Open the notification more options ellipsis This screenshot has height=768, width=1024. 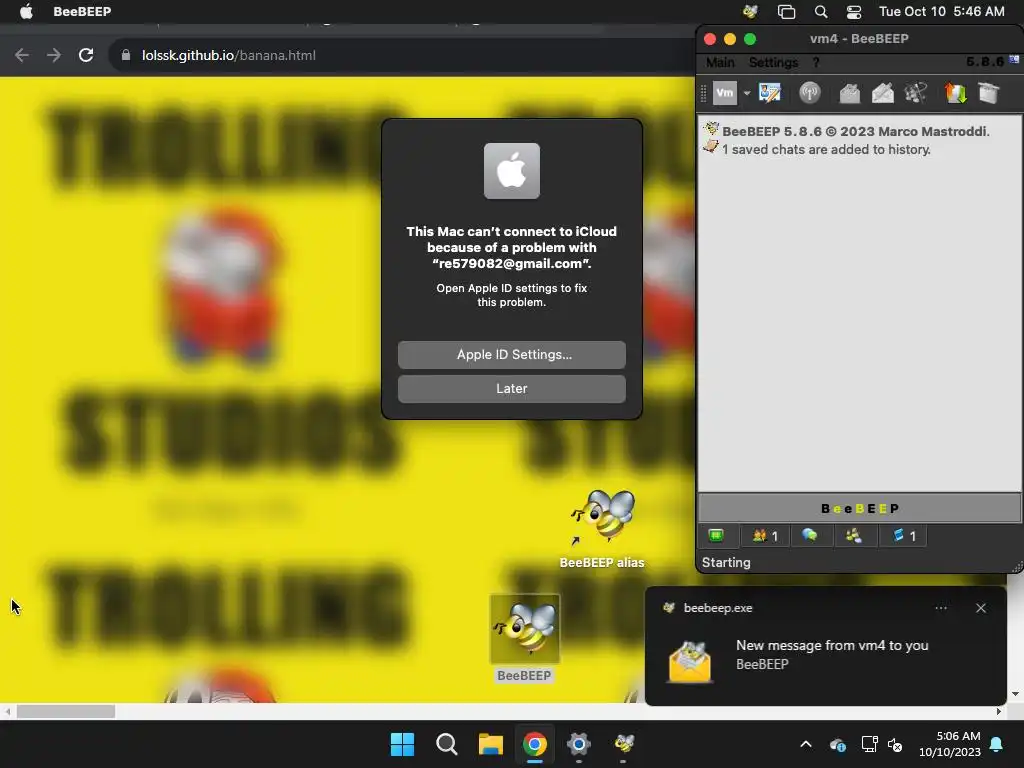tap(941, 608)
